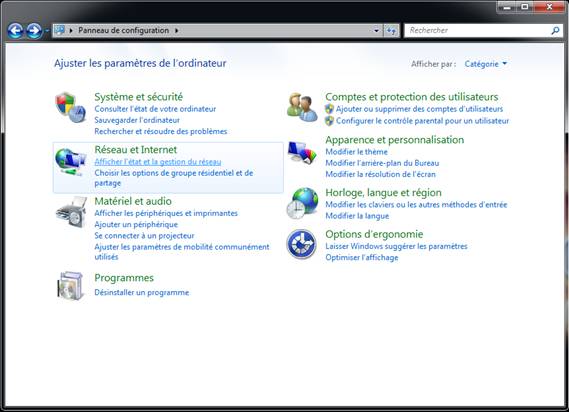Expand arrow after Panneau de configuration breadcrumb

pos(176,30)
